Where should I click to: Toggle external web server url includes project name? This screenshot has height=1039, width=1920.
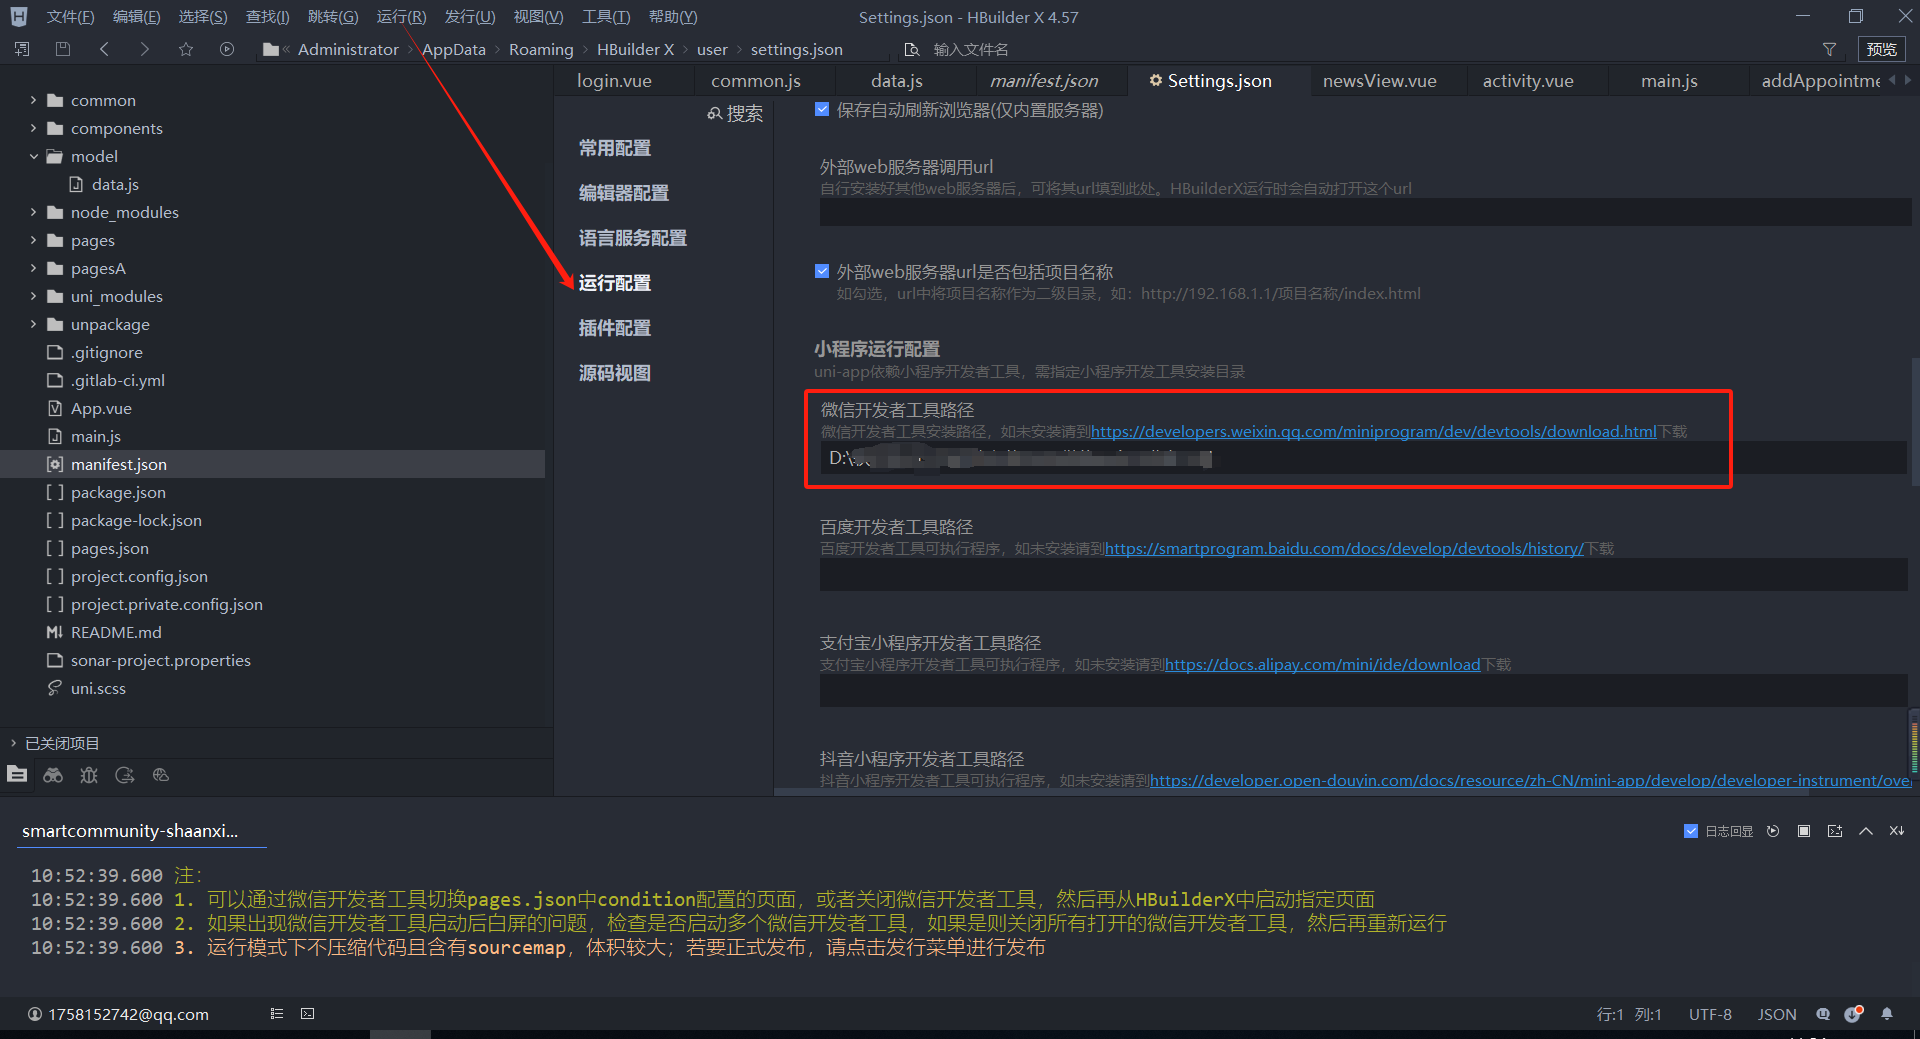822,271
